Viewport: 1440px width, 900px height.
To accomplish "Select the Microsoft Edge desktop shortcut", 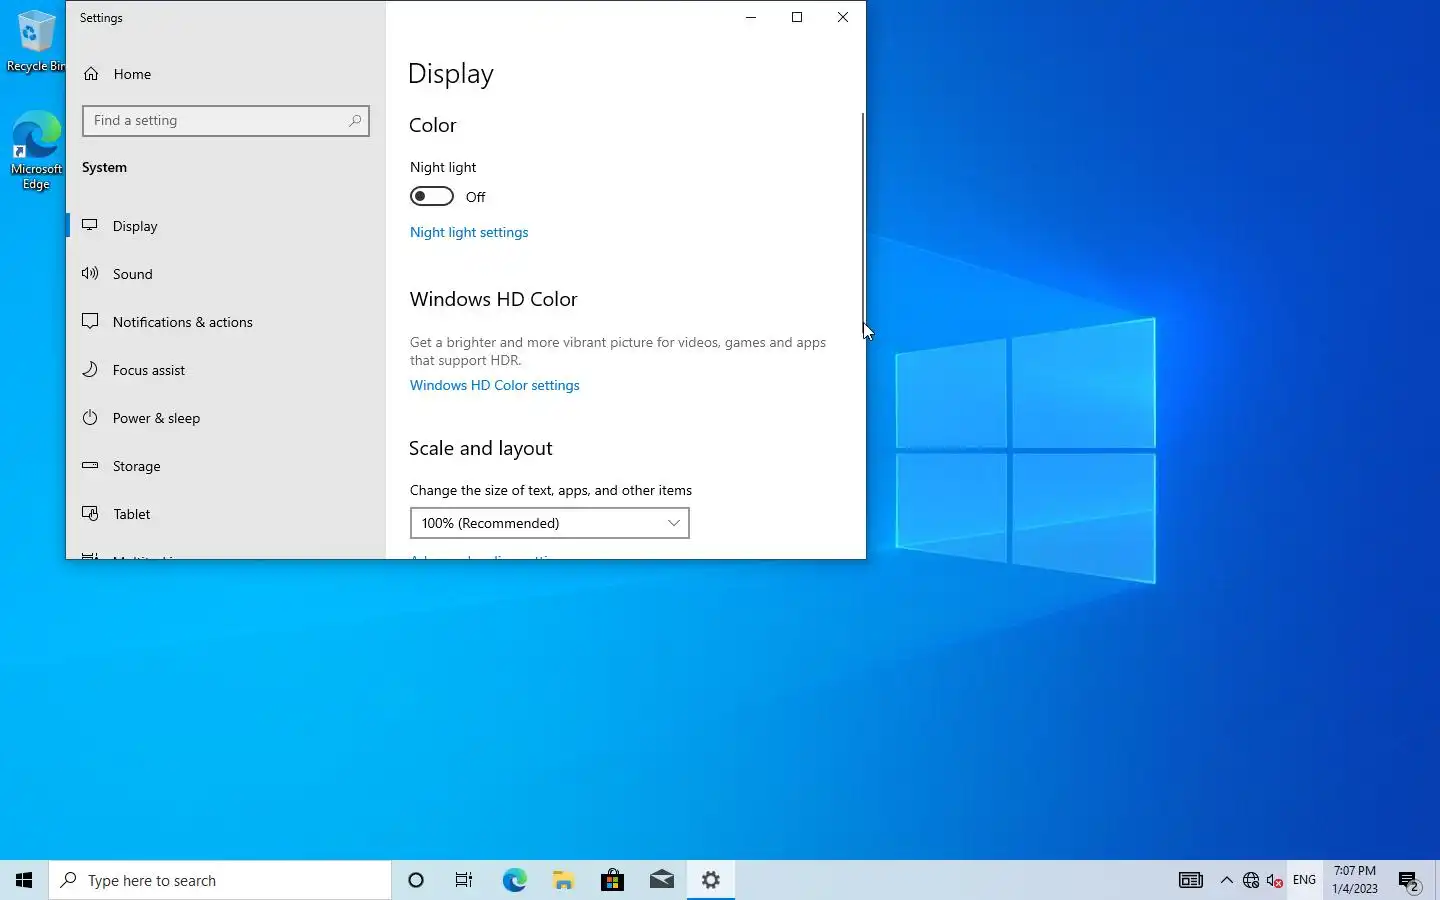I will coord(36,150).
